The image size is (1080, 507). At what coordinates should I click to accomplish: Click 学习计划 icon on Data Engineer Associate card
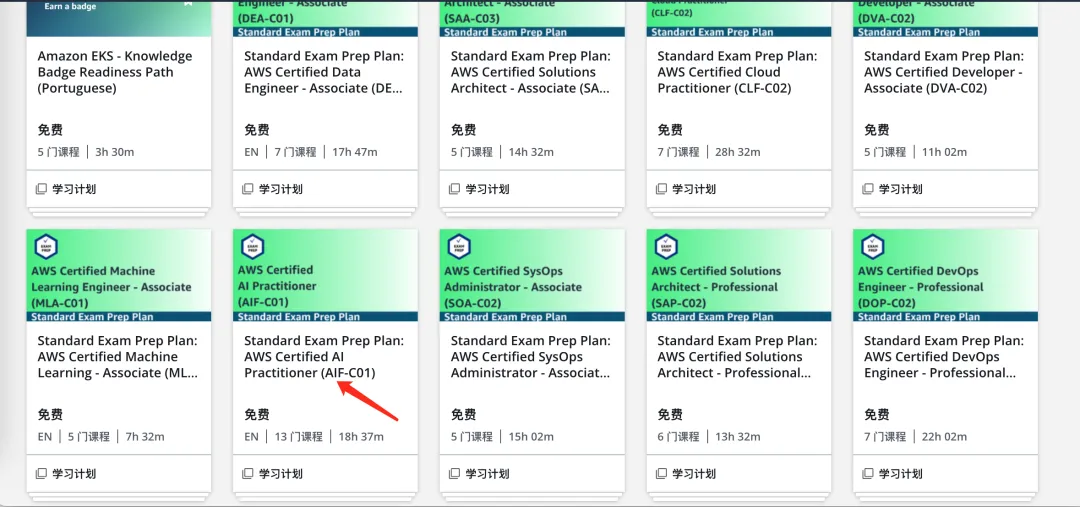(247, 189)
